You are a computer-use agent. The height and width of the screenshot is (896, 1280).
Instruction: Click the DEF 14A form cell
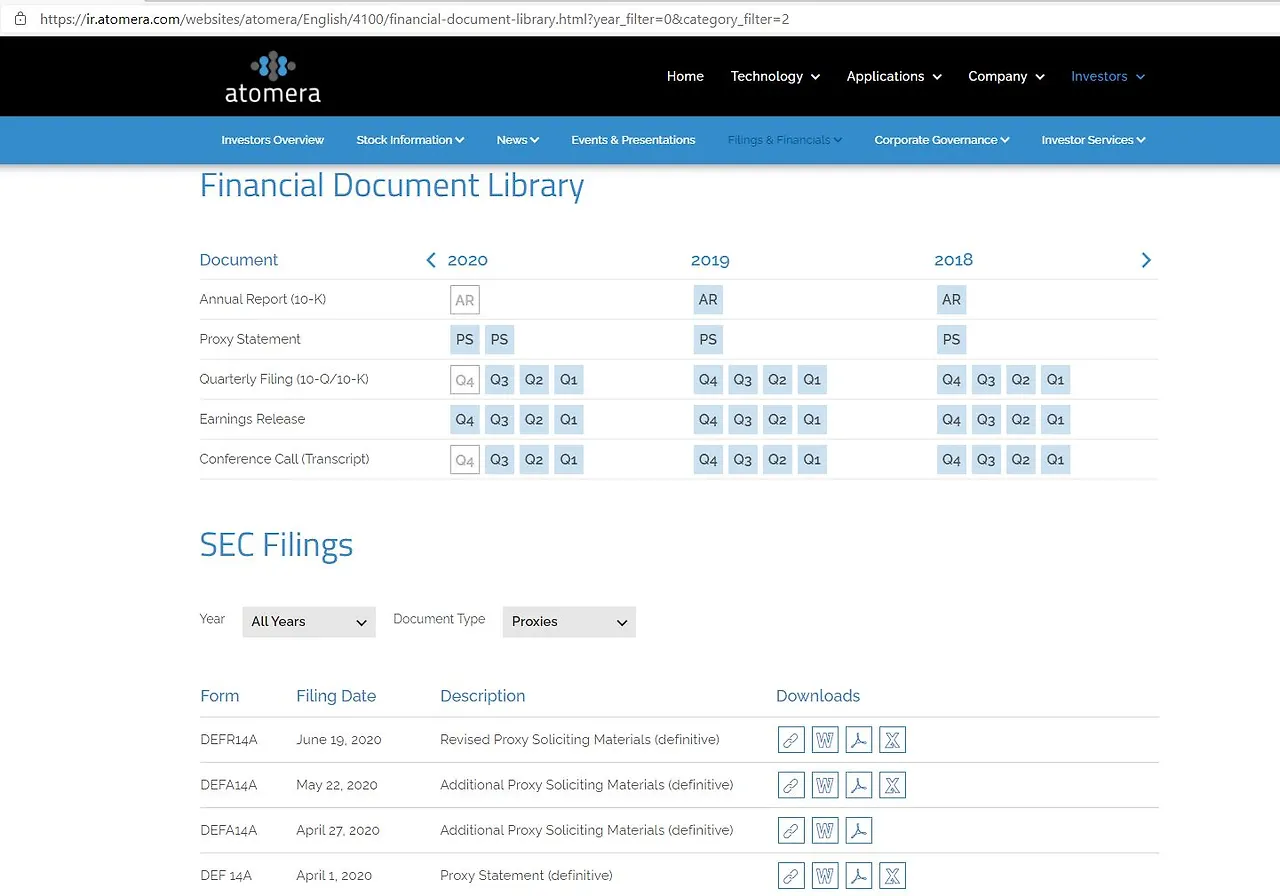tap(226, 876)
